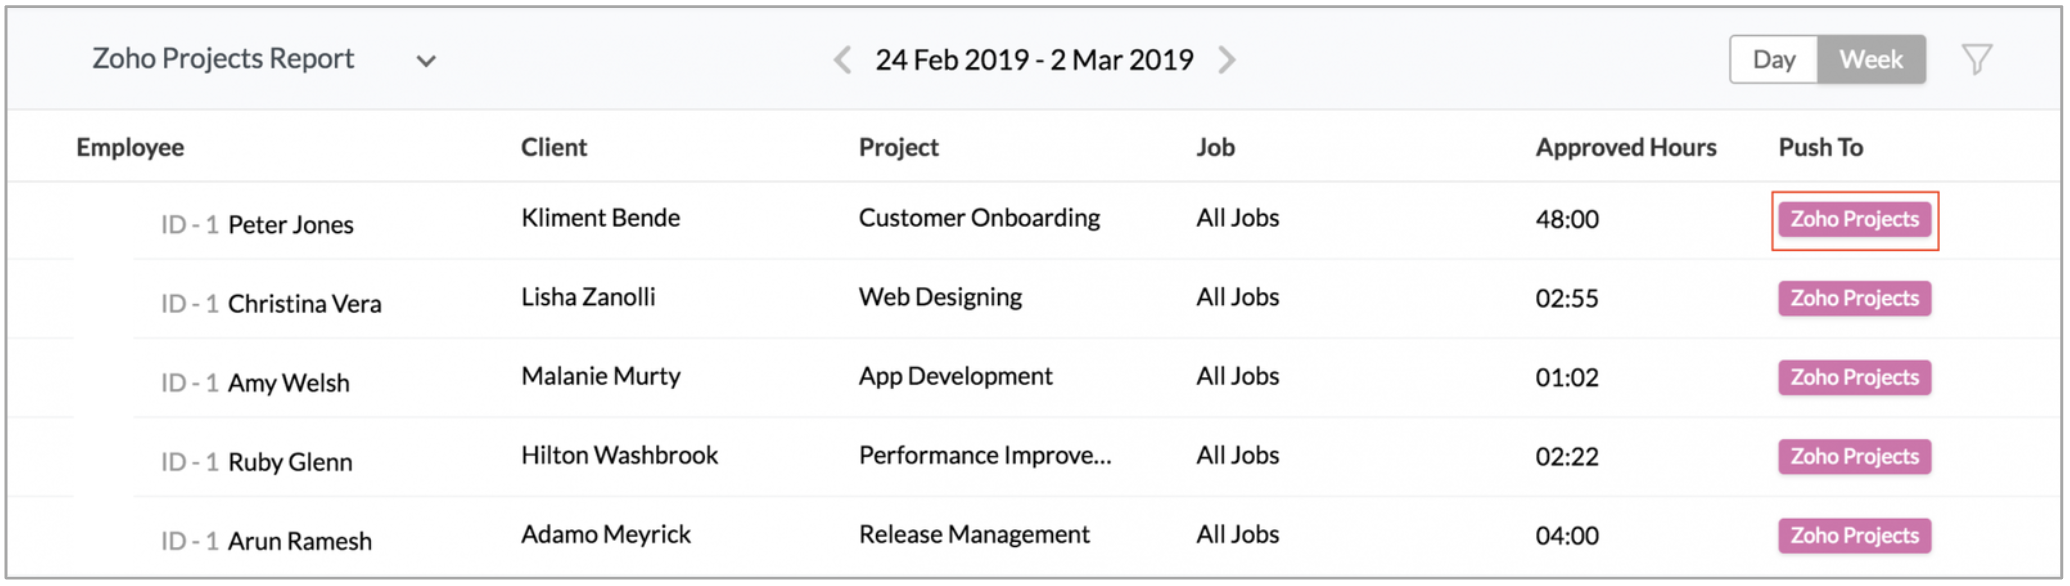2070x586 pixels.
Task: Expand Zoho Projects Report dropdown arrow
Action: (426, 61)
